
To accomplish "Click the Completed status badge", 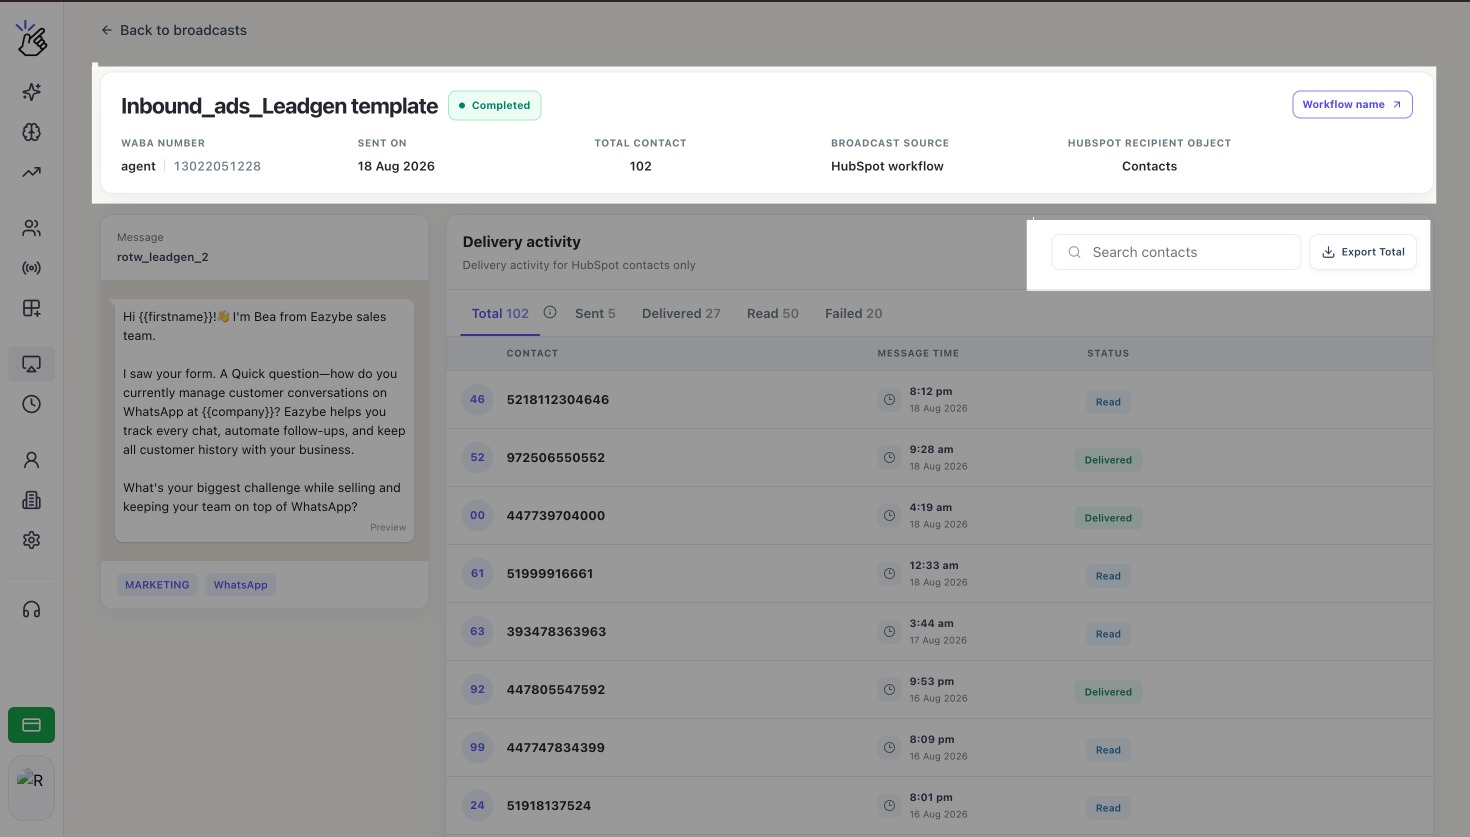I will point(495,105).
